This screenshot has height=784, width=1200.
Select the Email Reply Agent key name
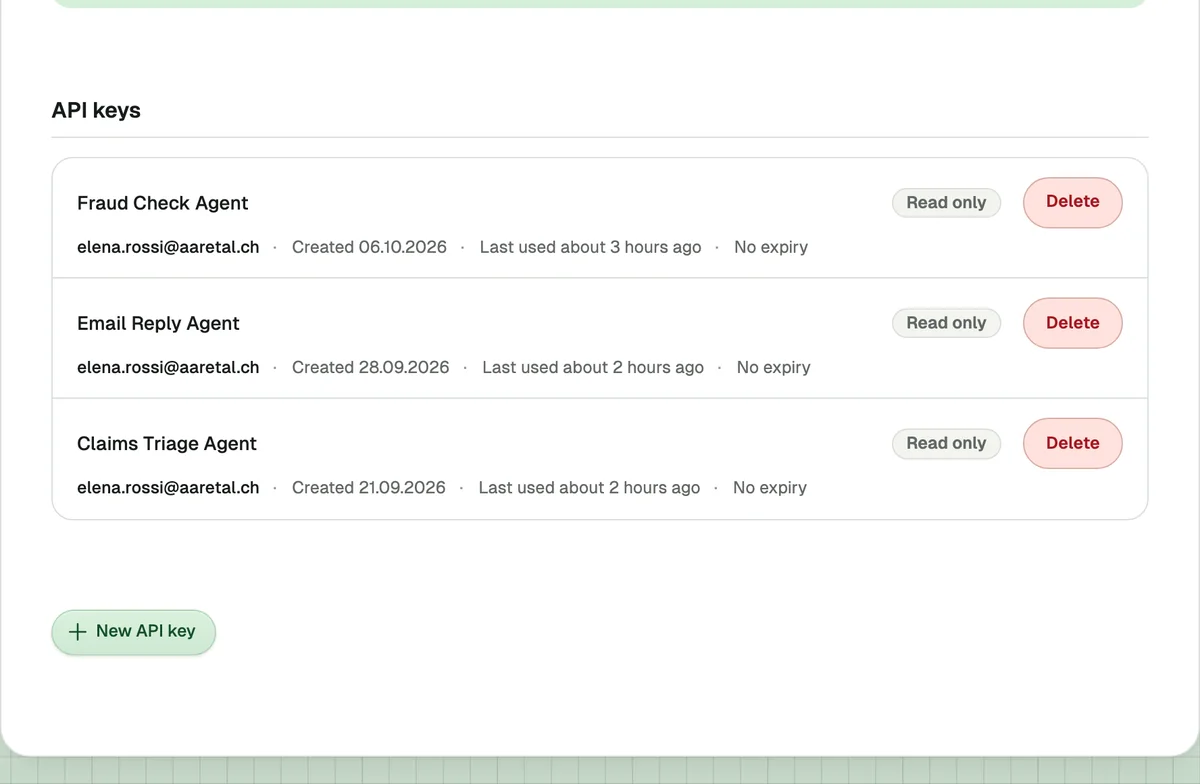coord(158,323)
